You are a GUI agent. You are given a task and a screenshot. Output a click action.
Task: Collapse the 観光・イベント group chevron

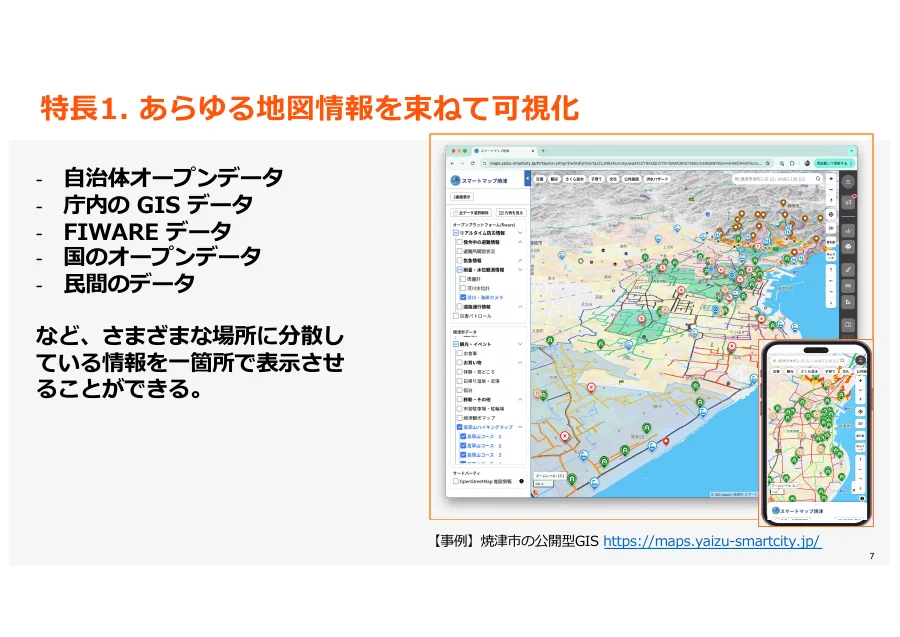tap(520, 344)
